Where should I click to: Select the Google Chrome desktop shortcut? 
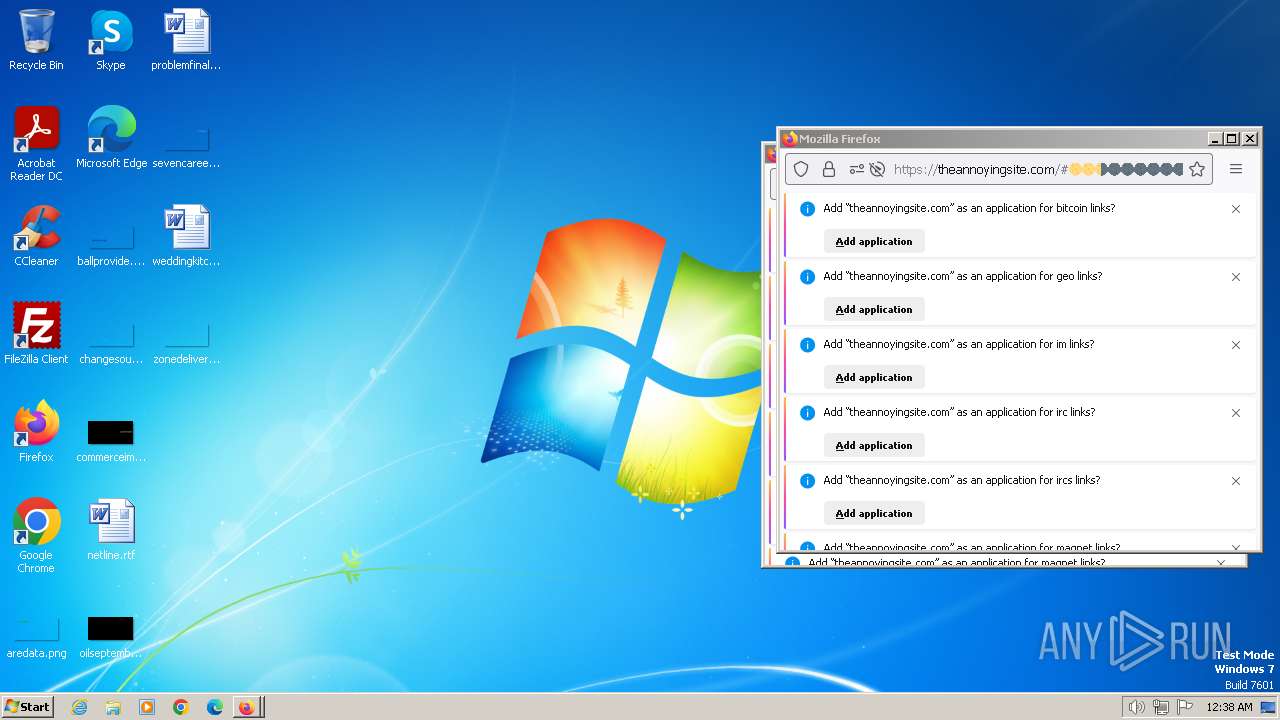pos(36,536)
